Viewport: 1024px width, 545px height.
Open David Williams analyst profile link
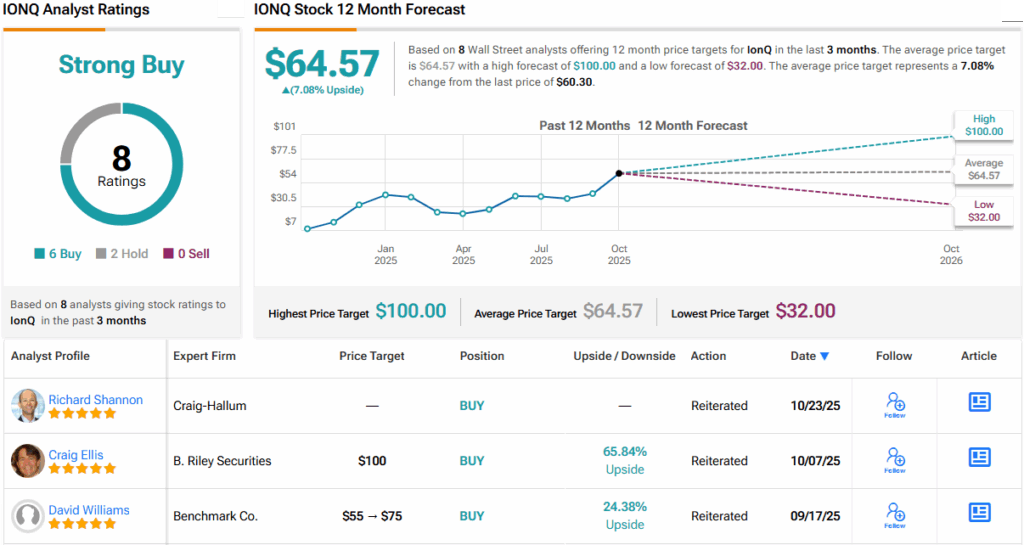[89, 510]
